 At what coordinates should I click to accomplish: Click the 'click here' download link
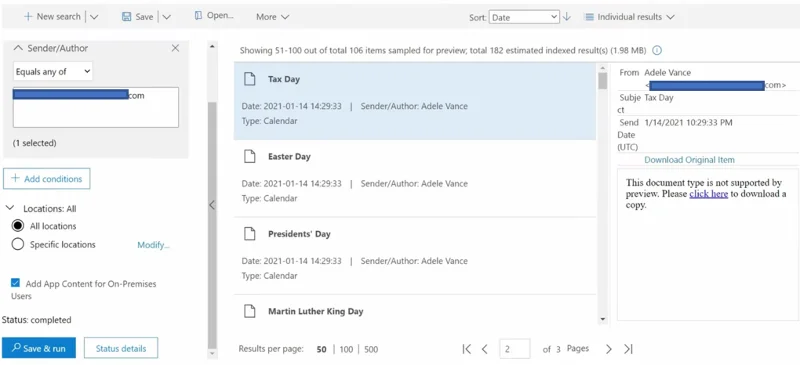click(x=708, y=194)
